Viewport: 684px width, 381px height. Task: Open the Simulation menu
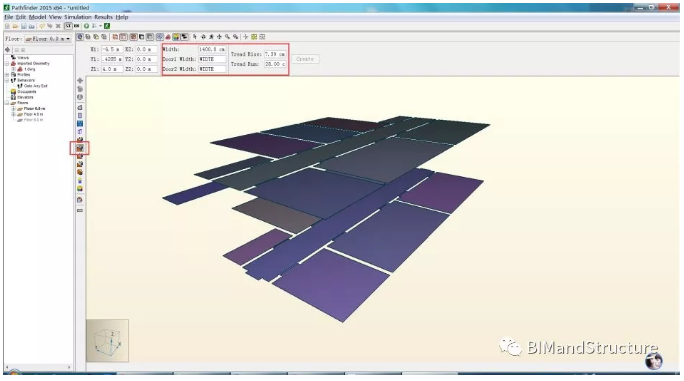78,17
